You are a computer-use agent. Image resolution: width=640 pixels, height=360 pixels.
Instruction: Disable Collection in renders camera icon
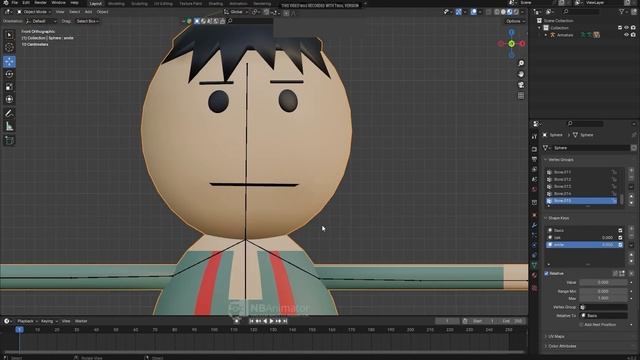coord(633,28)
